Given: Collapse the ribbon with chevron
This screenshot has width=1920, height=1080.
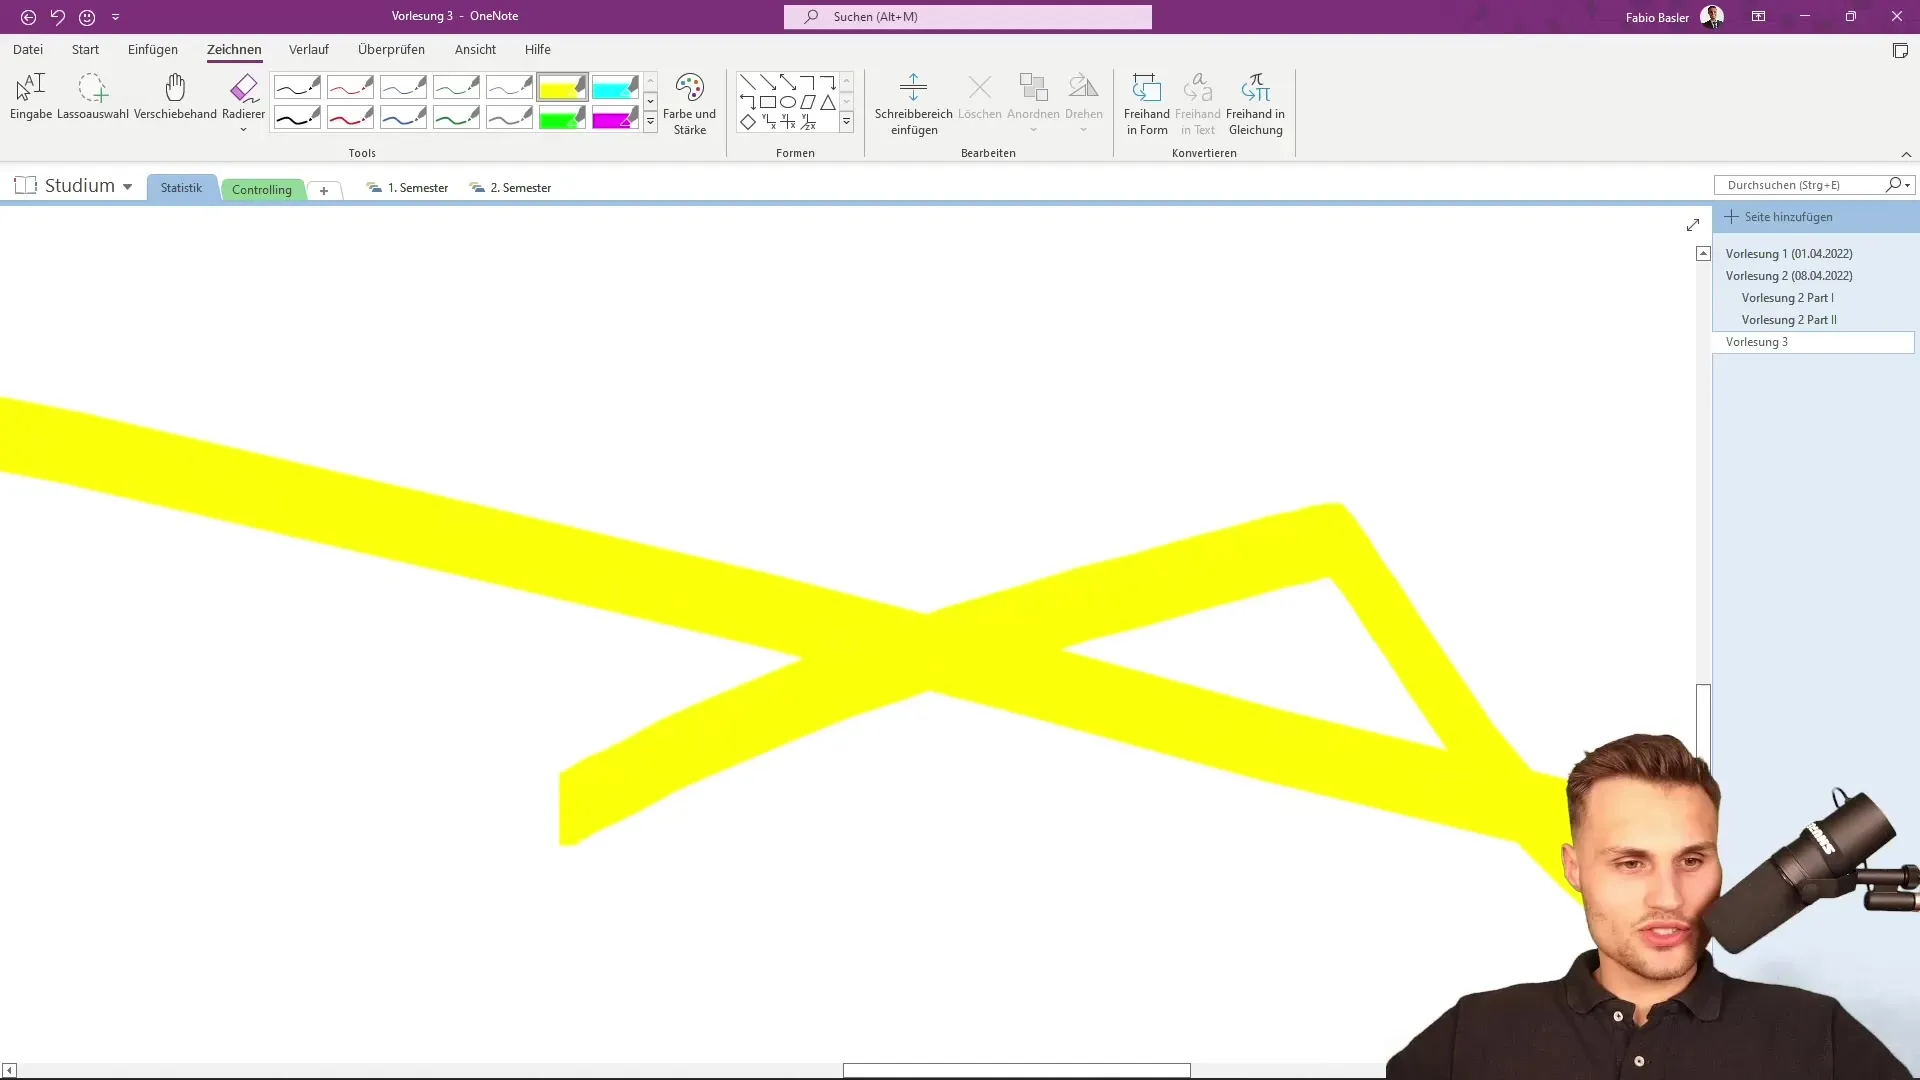Looking at the screenshot, I should pyautogui.click(x=1906, y=154).
